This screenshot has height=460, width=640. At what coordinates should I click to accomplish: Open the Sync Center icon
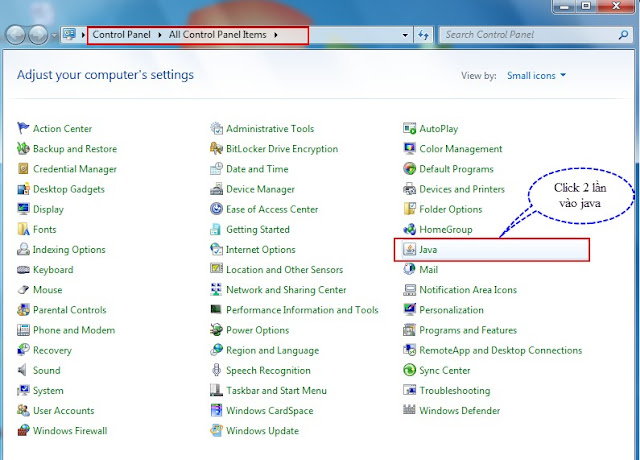409,370
